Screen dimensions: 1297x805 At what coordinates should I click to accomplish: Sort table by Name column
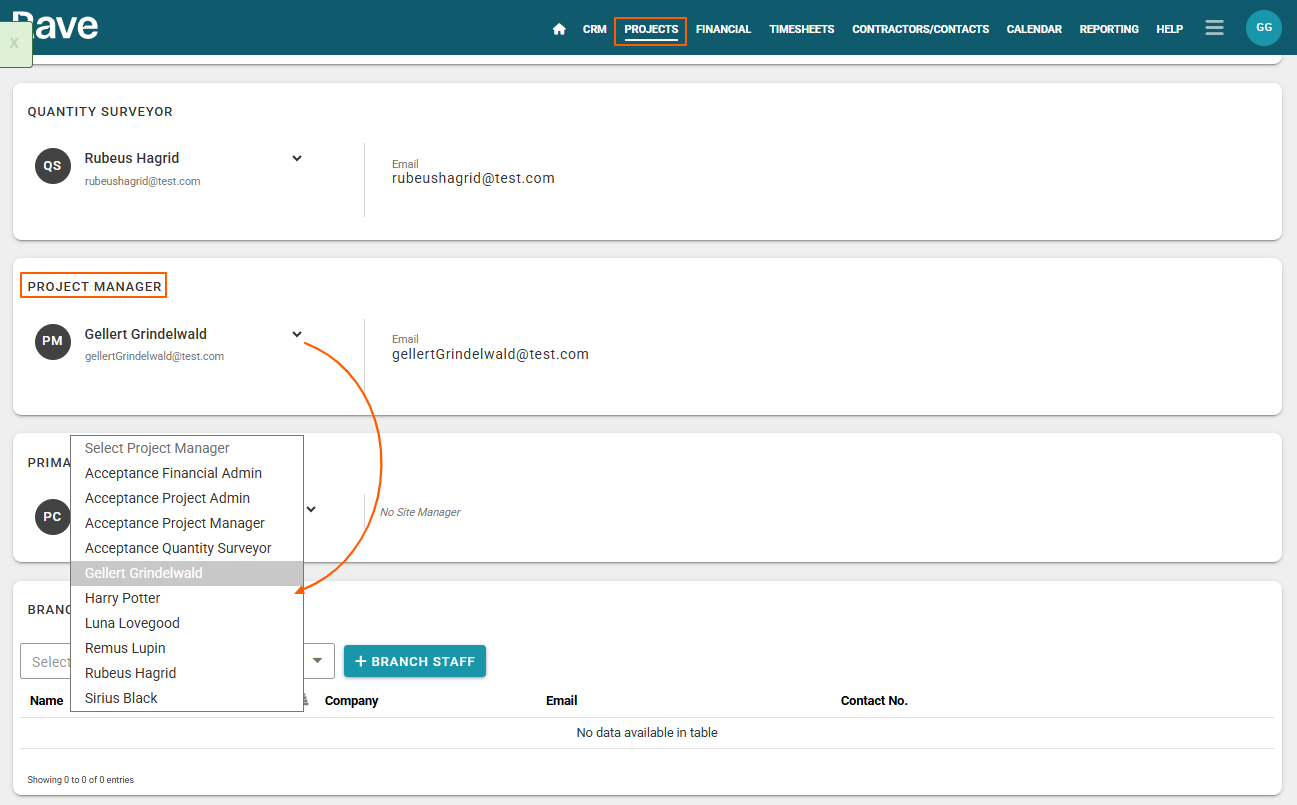tap(46, 700)
